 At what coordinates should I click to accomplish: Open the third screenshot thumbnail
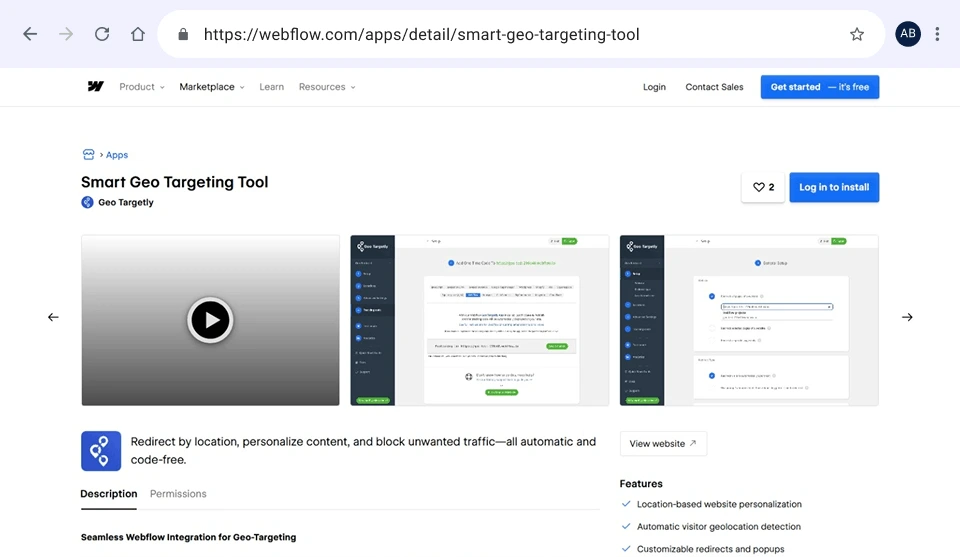tap(749, 320)
